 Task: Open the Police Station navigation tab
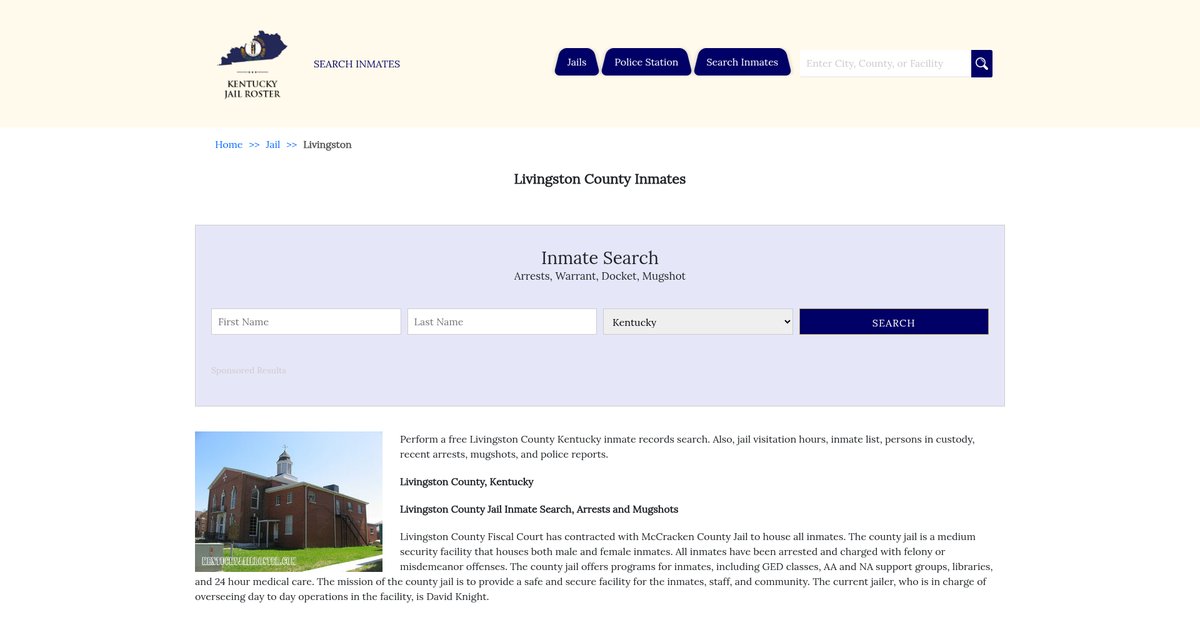click(x=646, y=62)
